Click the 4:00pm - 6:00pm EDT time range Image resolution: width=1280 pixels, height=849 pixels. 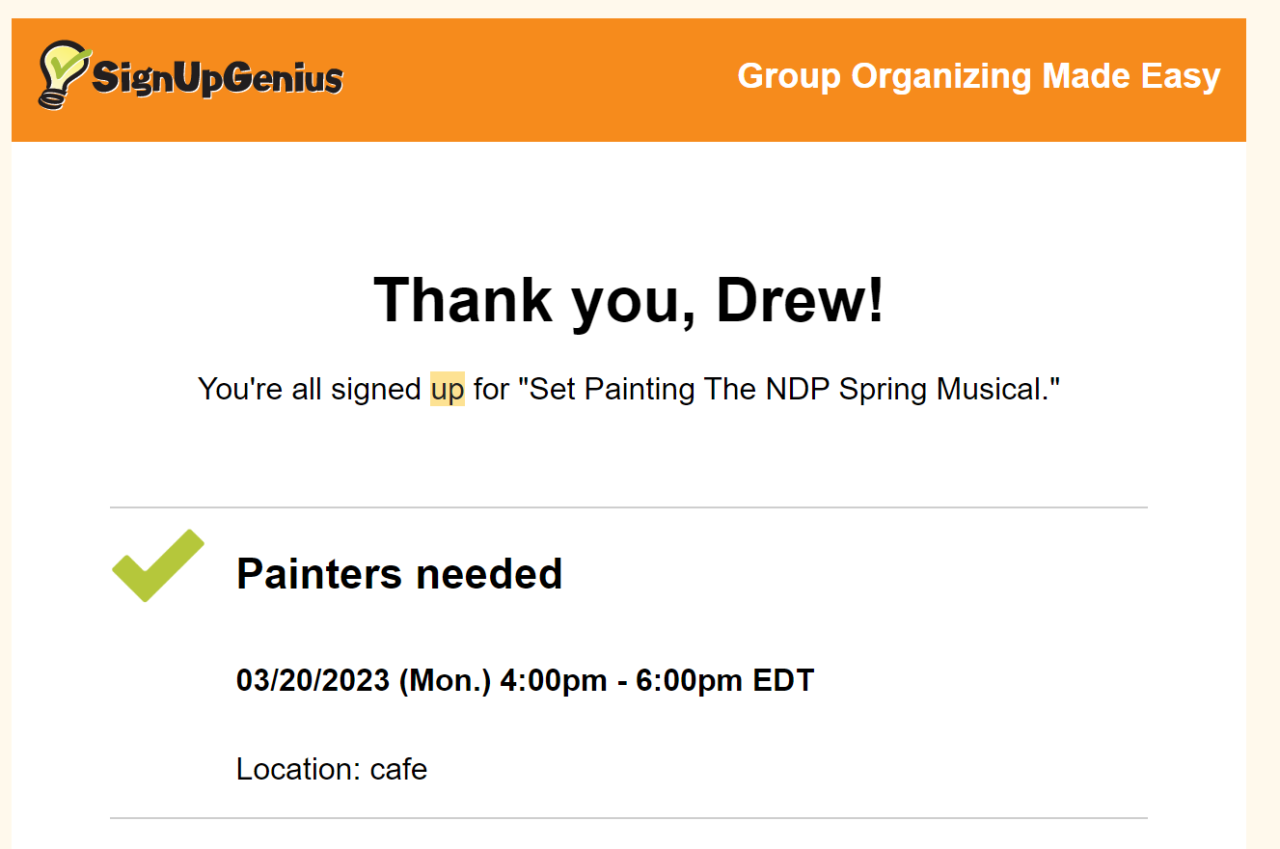coord(657,681)
